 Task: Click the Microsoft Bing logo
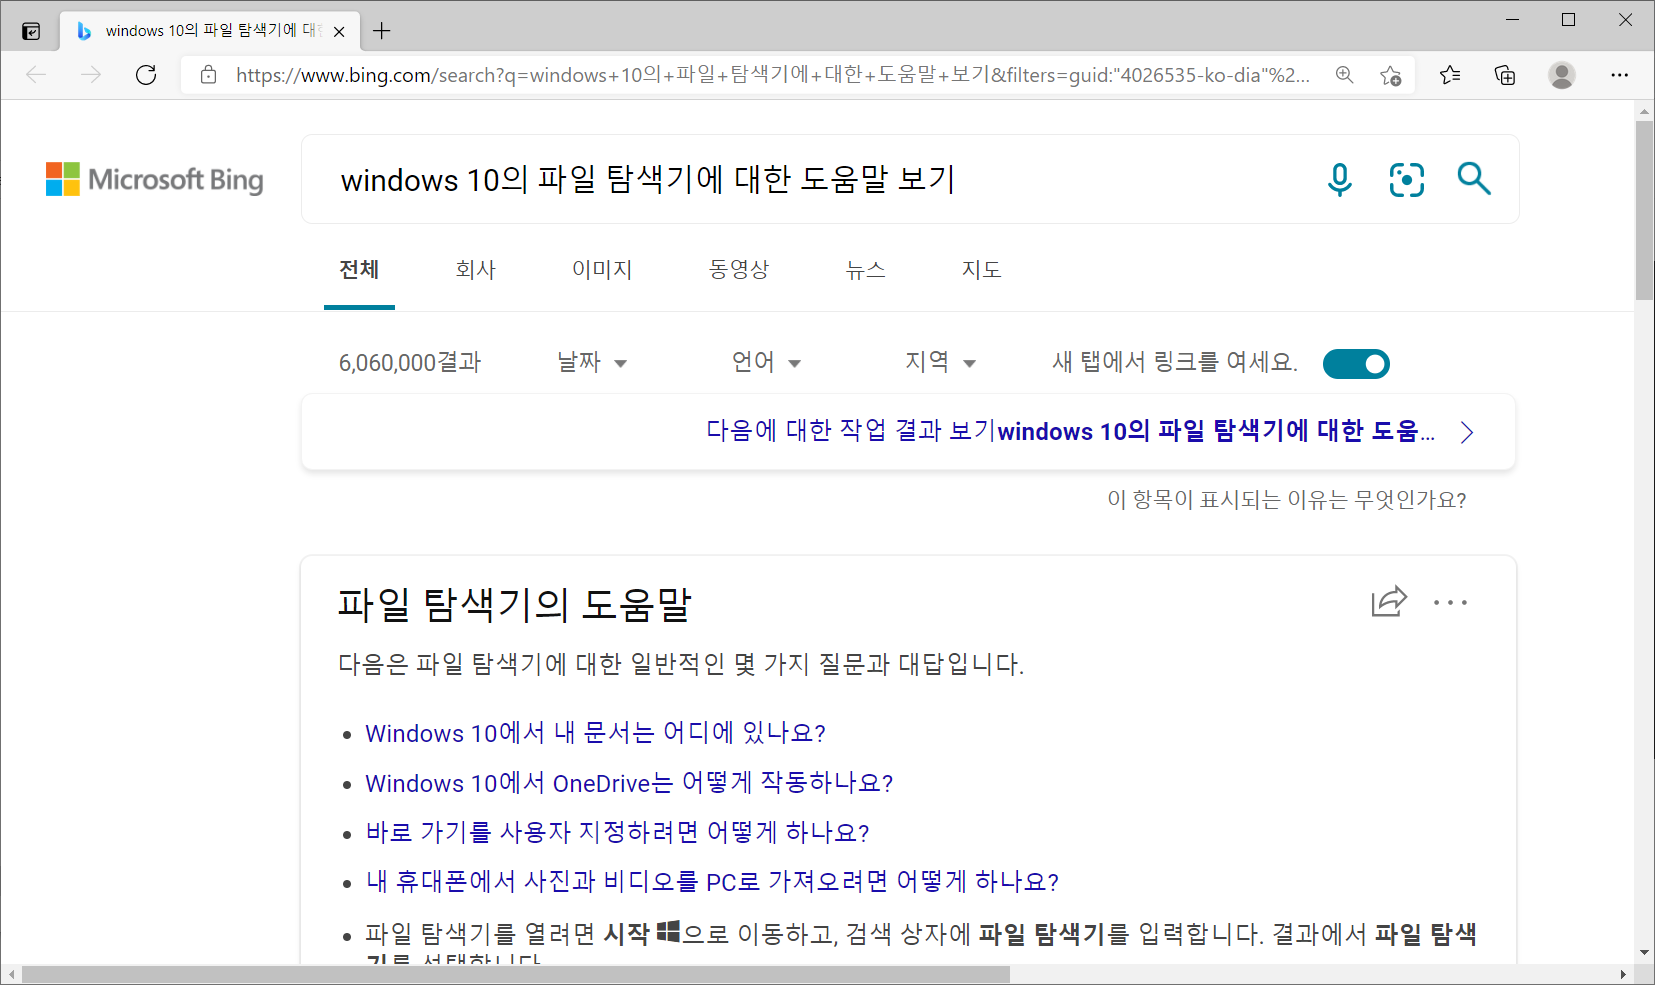(155, 180)
